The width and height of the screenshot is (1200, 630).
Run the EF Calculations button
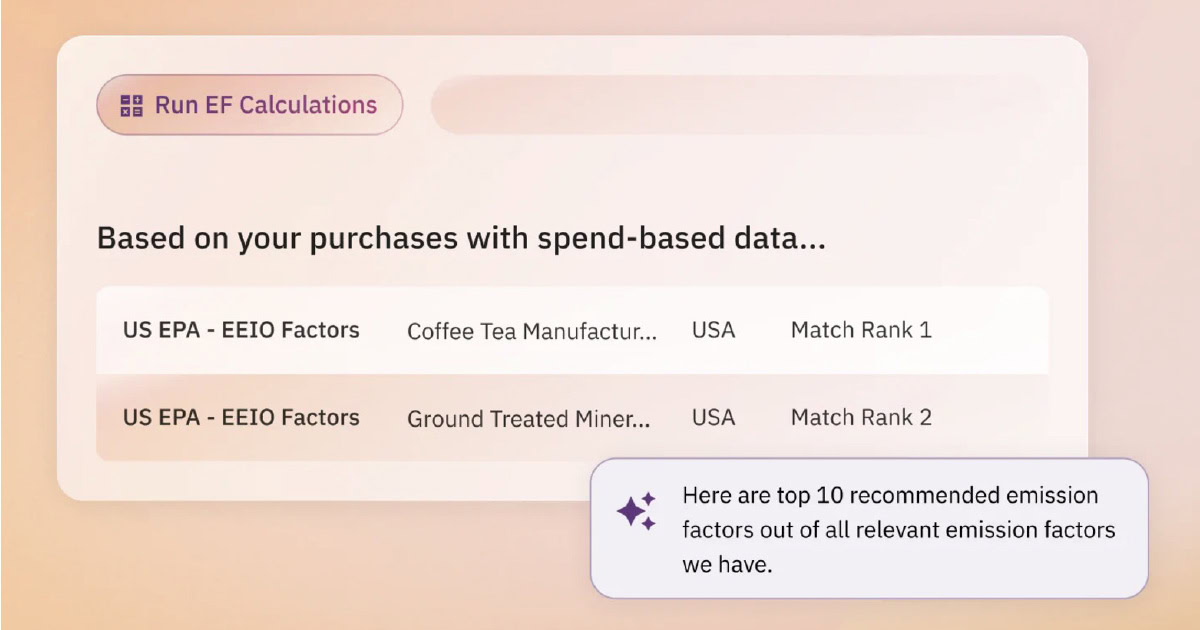point(249,105)
